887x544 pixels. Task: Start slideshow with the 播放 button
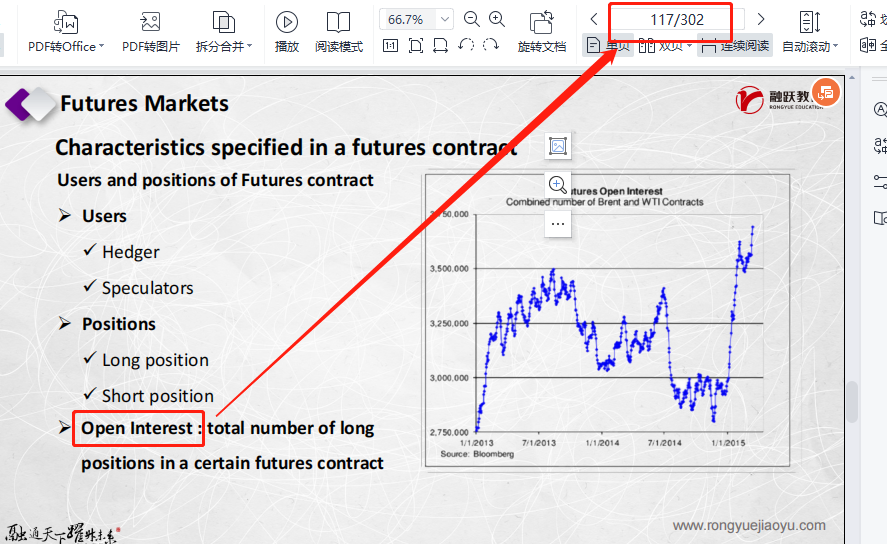point(287,31)
